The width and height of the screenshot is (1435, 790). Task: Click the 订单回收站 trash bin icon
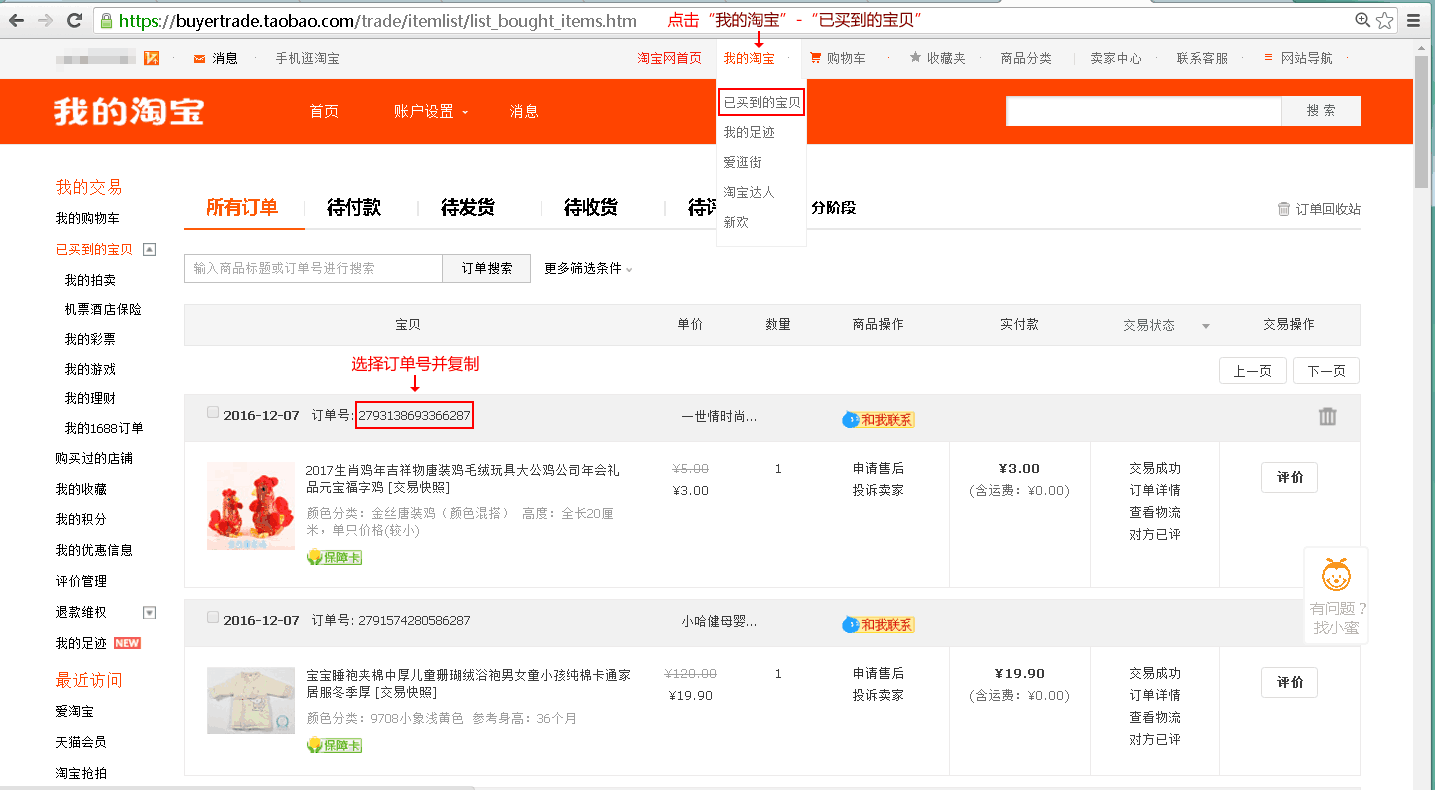(1284, 209)
